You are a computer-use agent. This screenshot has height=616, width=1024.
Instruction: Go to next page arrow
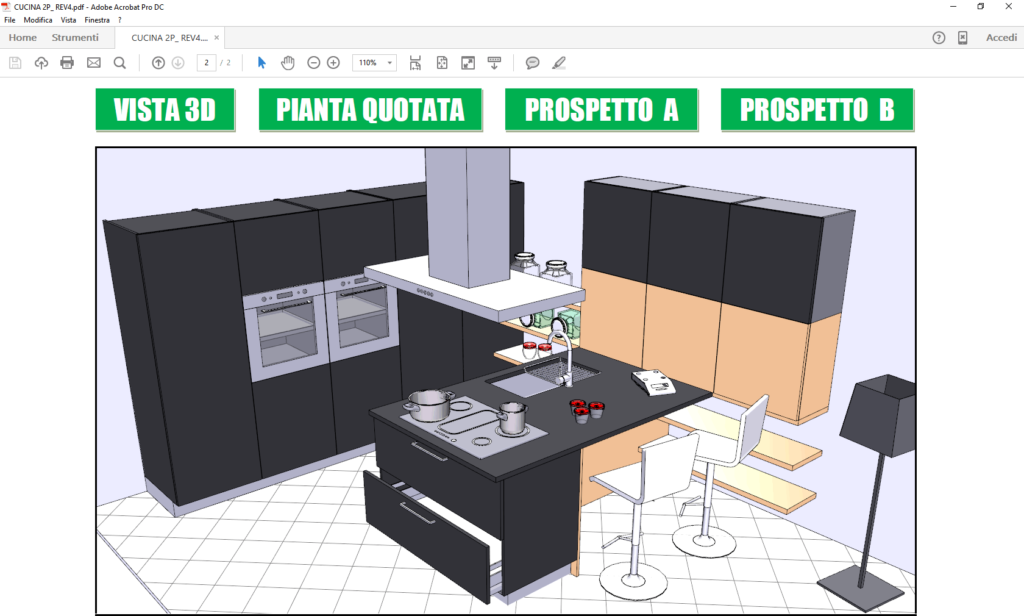point(178,63)
